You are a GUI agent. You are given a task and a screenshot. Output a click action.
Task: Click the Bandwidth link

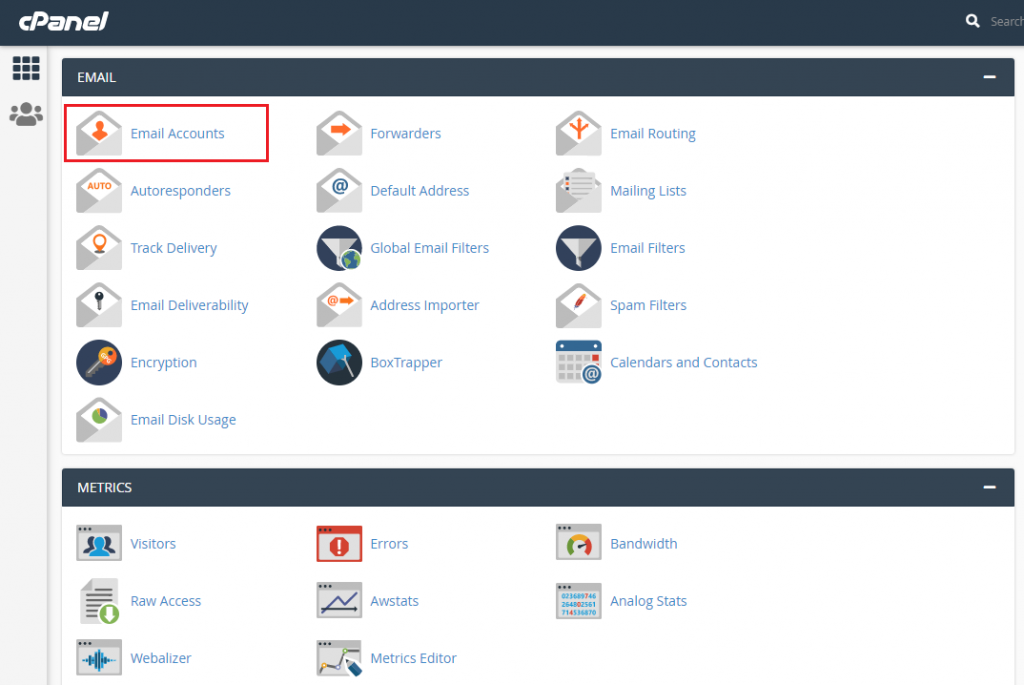tap(643, 544)
